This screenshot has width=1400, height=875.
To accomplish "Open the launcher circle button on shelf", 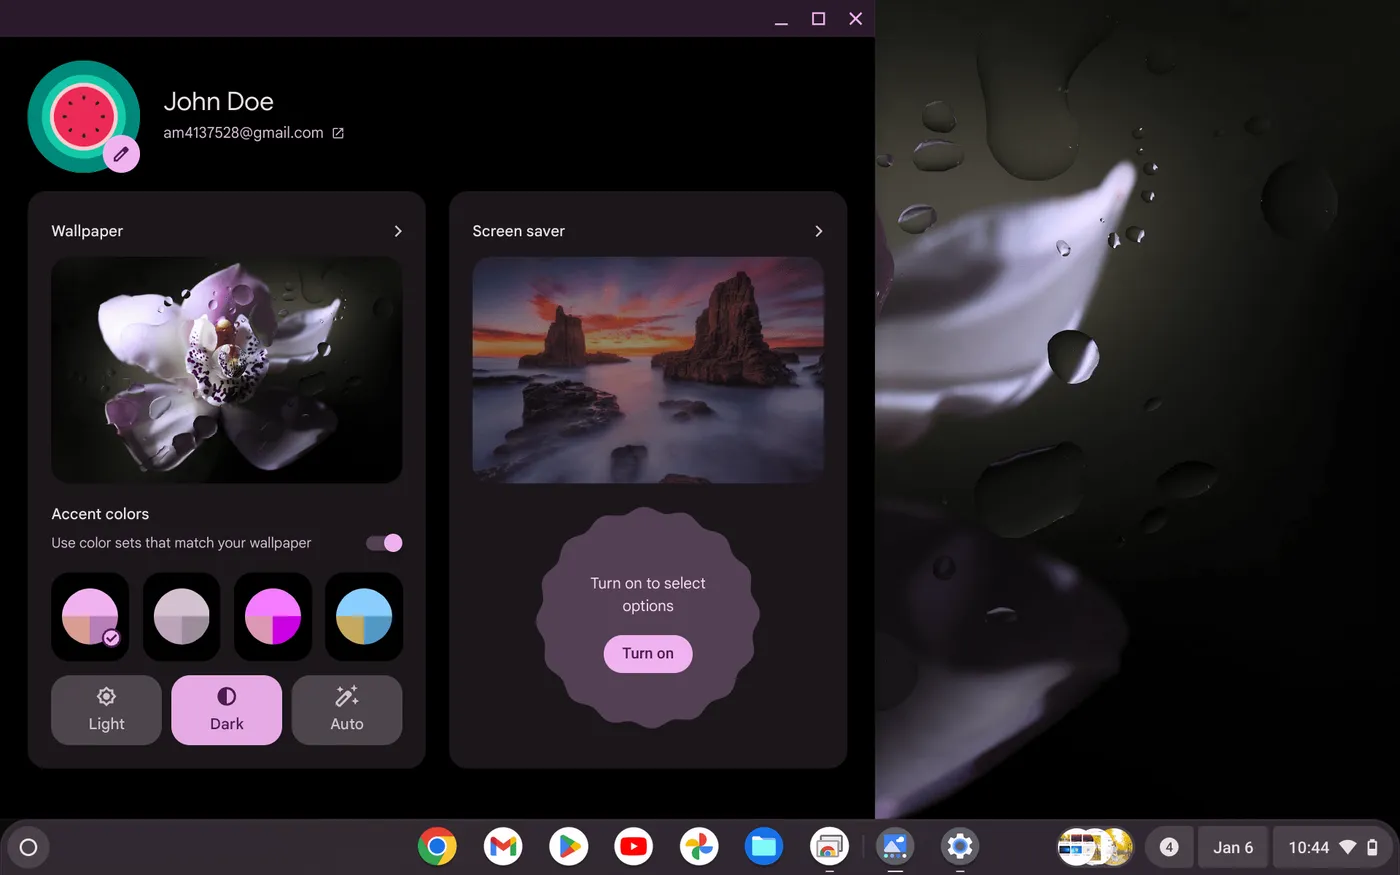I will (x=29, y=847).
